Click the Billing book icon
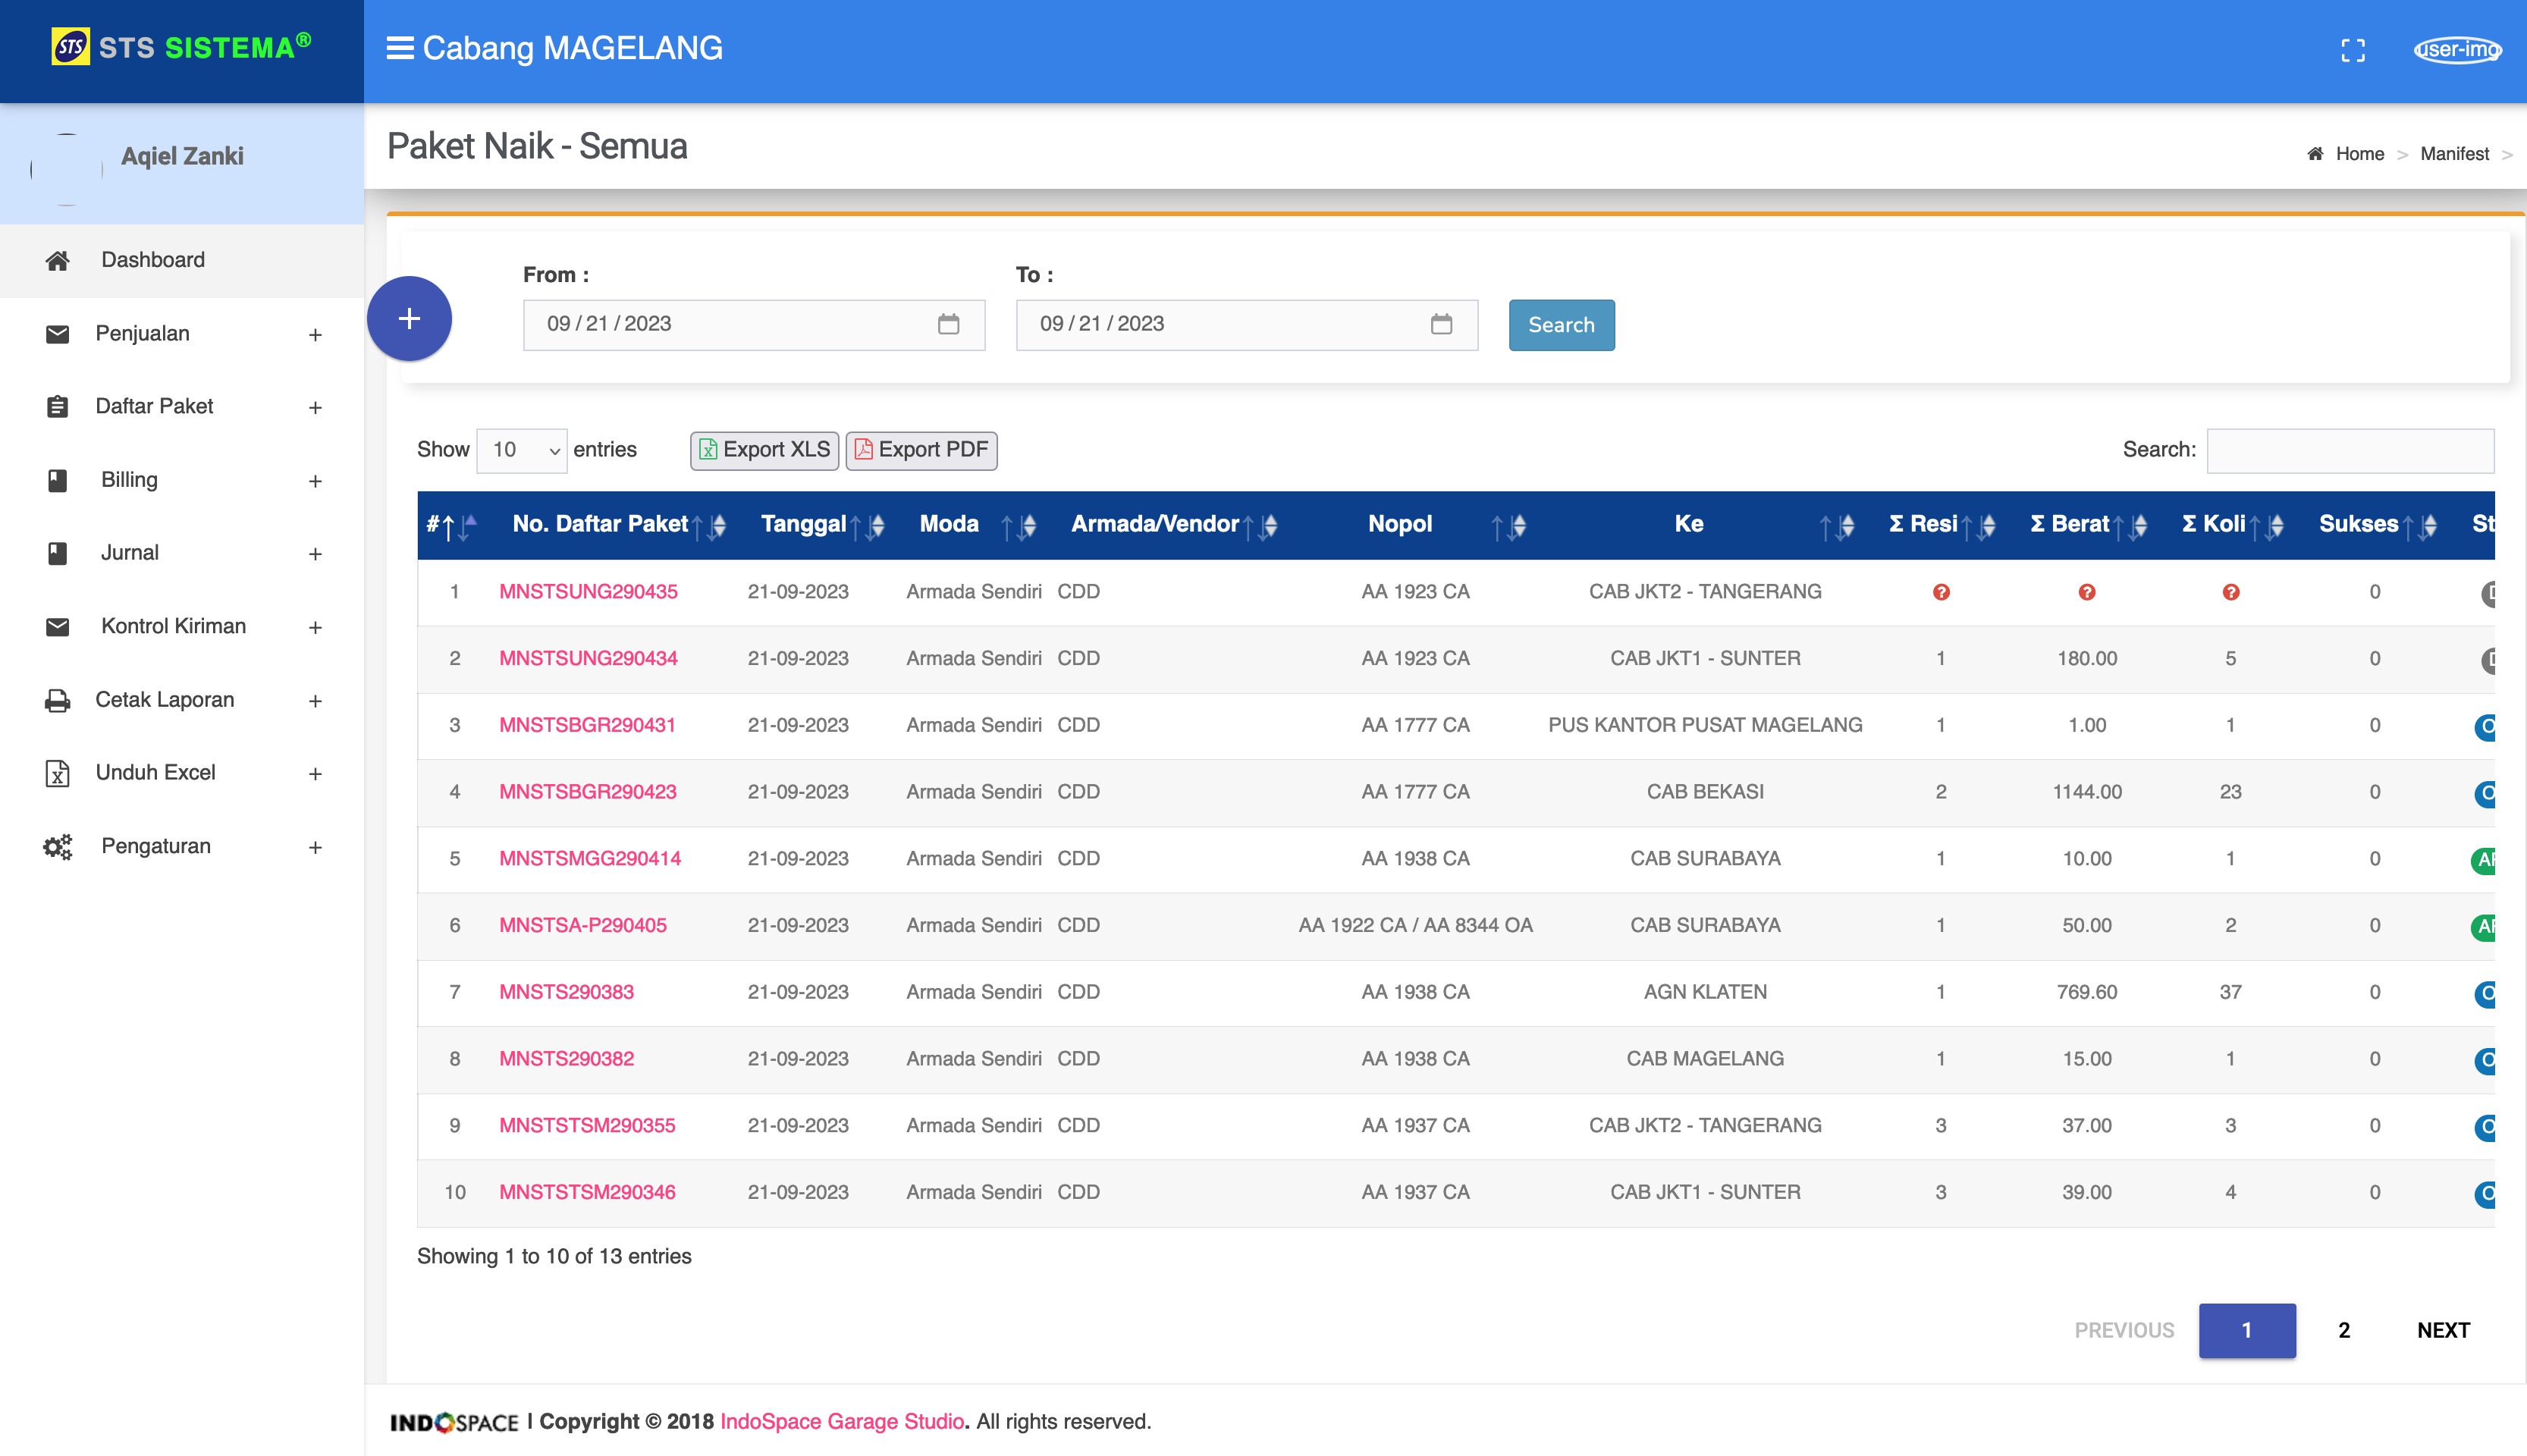Viewport: 2527px width, 1456px height. click(x=58, y=480)
